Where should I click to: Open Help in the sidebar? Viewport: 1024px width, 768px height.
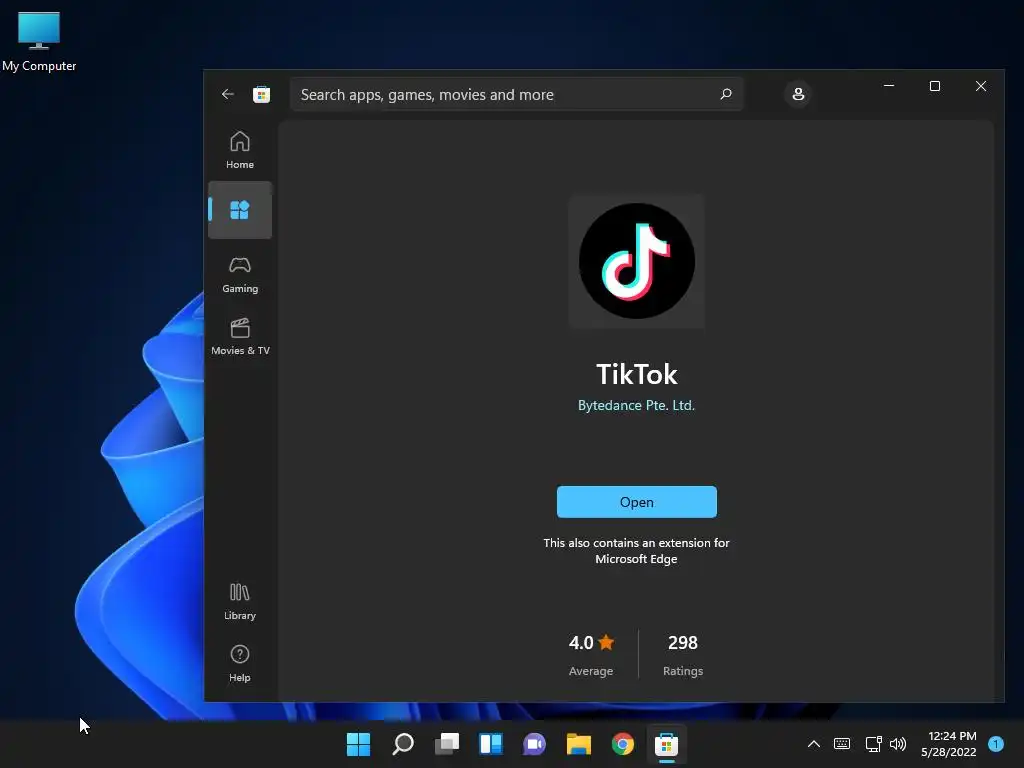pos(240,663)
